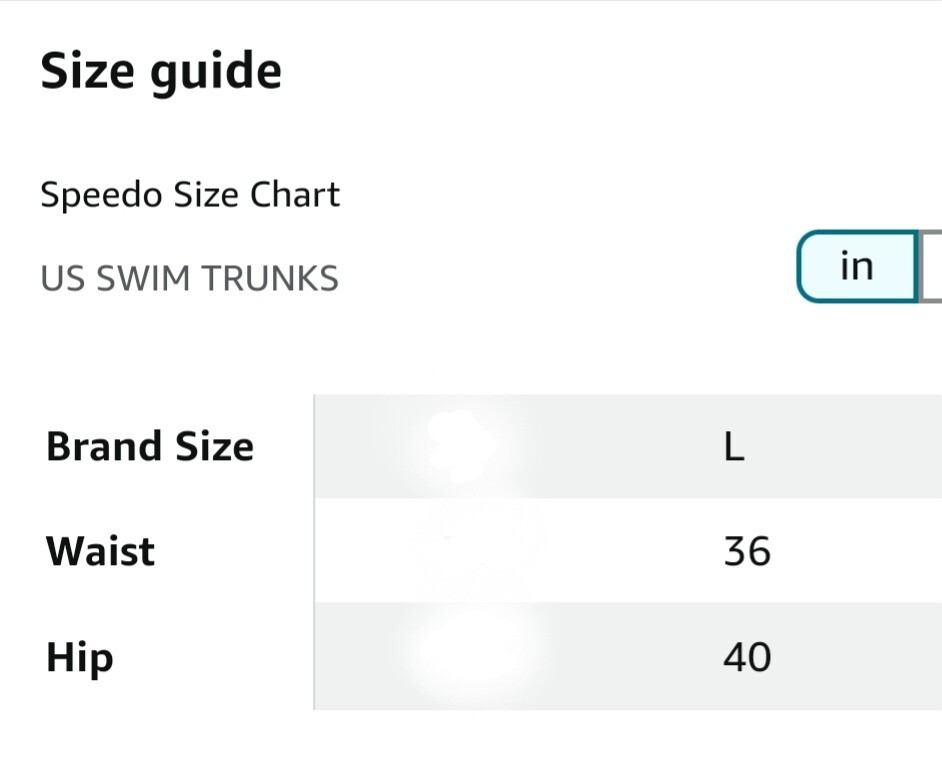
Task: Select the "in" inches unit toggle
Action: tap(857, 266)
